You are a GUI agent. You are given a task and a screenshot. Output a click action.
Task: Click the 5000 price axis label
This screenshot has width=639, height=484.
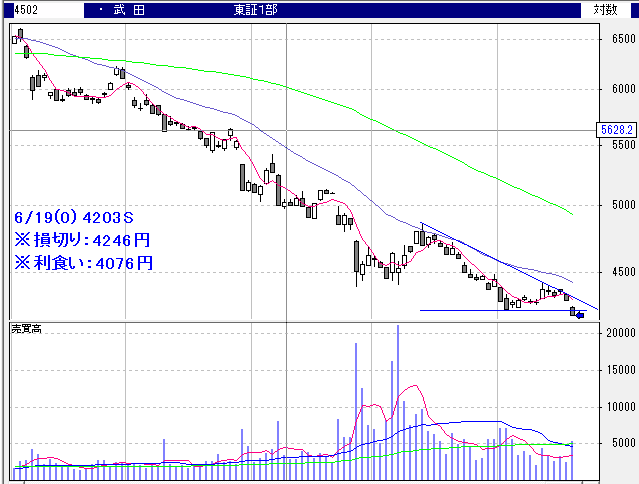coord(617,205)
